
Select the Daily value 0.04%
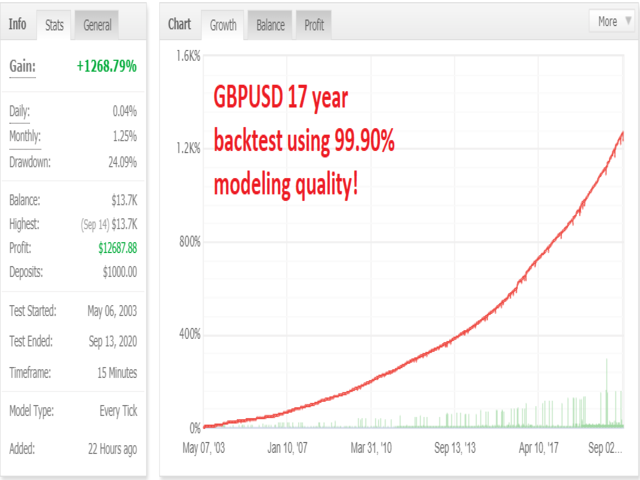124,111
